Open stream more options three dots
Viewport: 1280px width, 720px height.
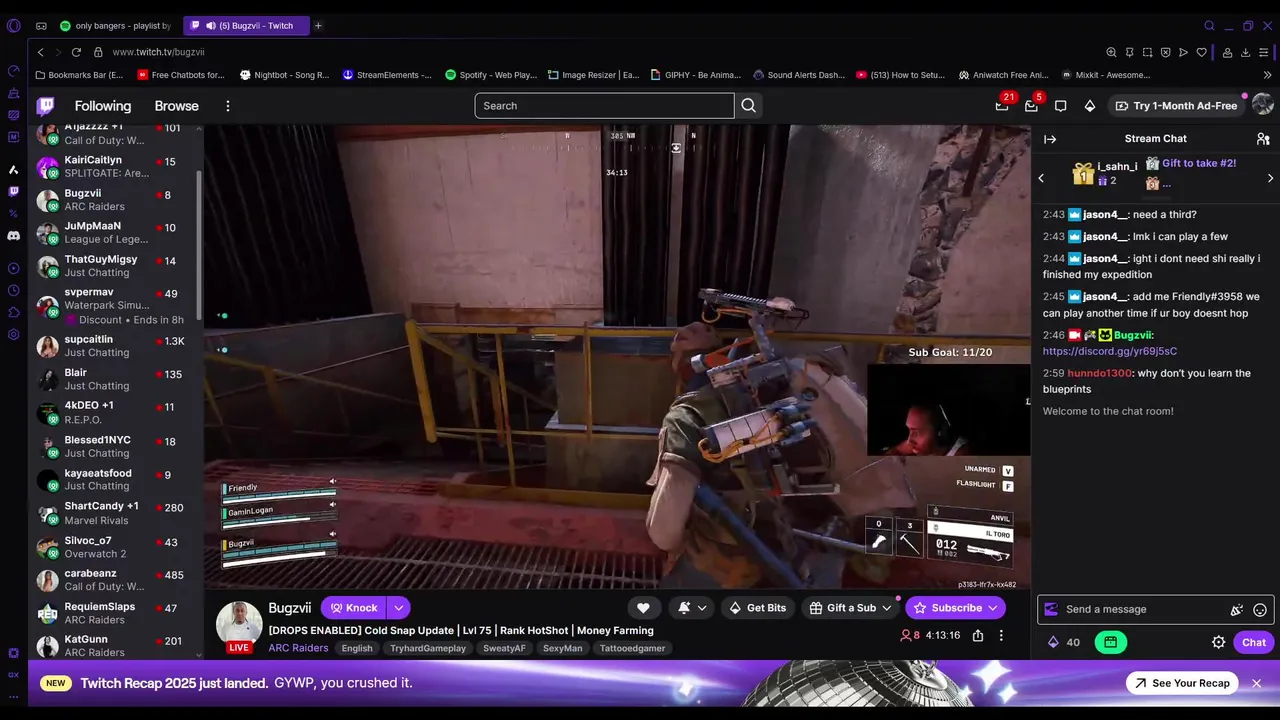tap(1001, 635)
